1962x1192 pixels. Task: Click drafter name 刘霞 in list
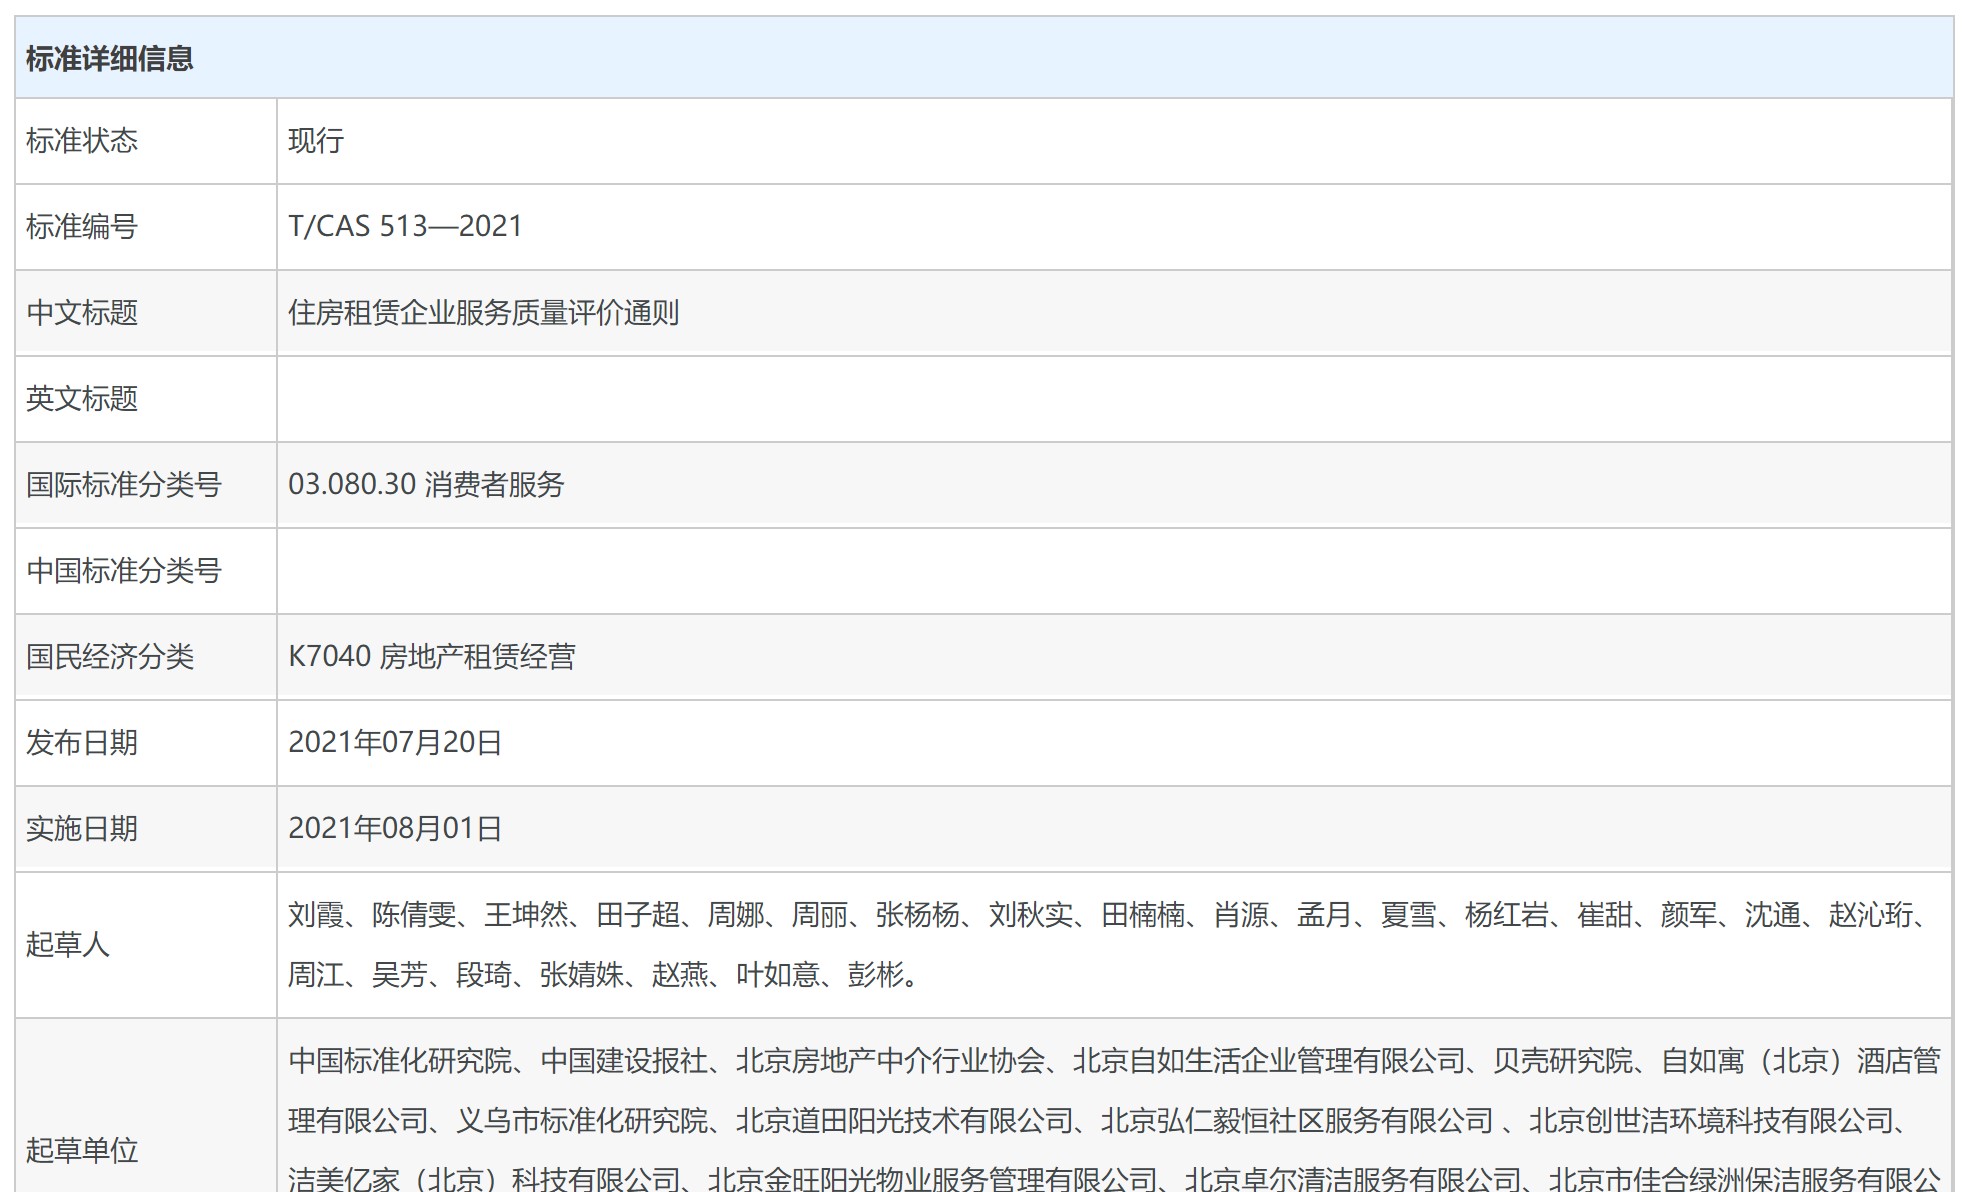(x=316, y=915)
